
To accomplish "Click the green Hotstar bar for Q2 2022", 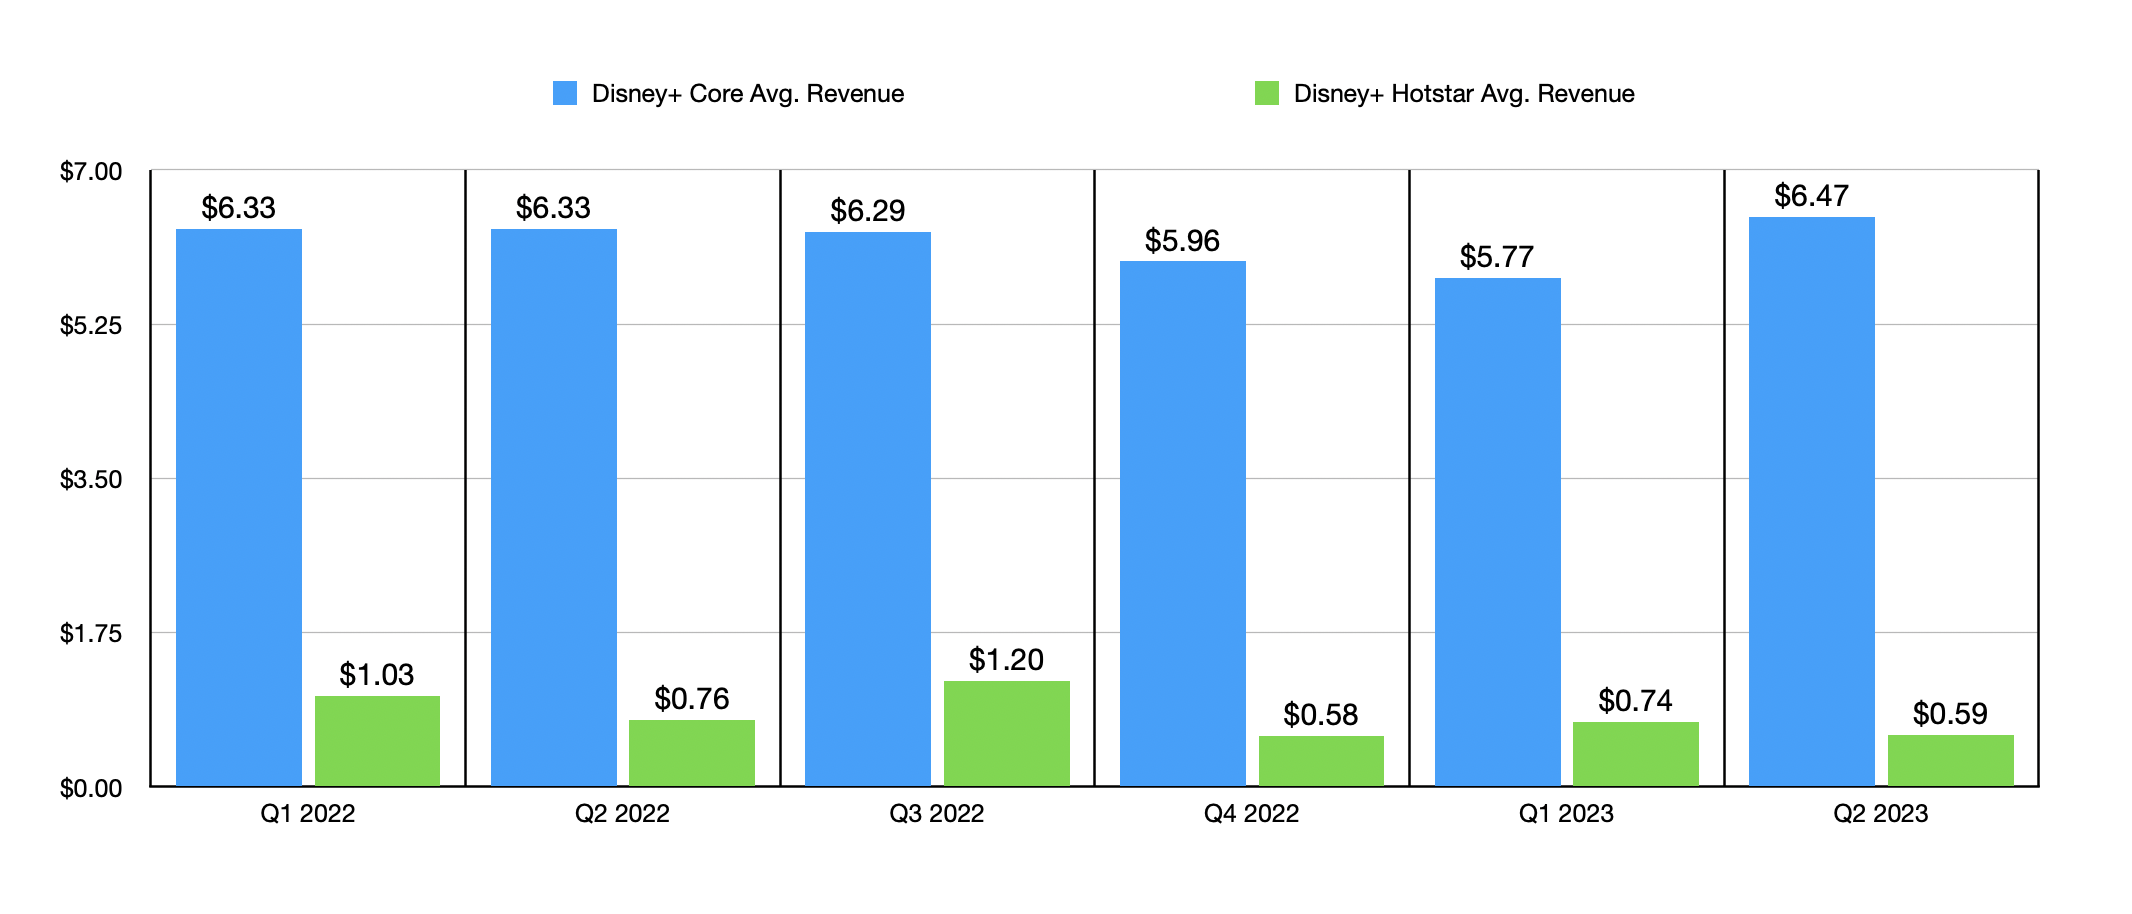I will (x=692, y=753).
